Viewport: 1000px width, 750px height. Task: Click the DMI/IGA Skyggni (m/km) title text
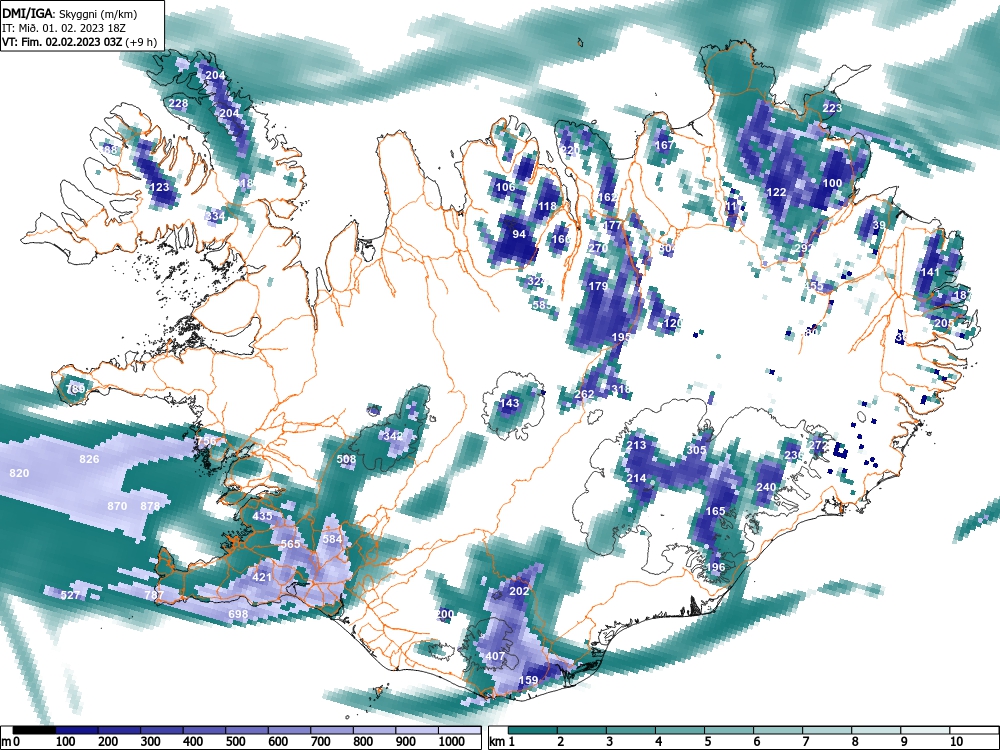point(69,13)
